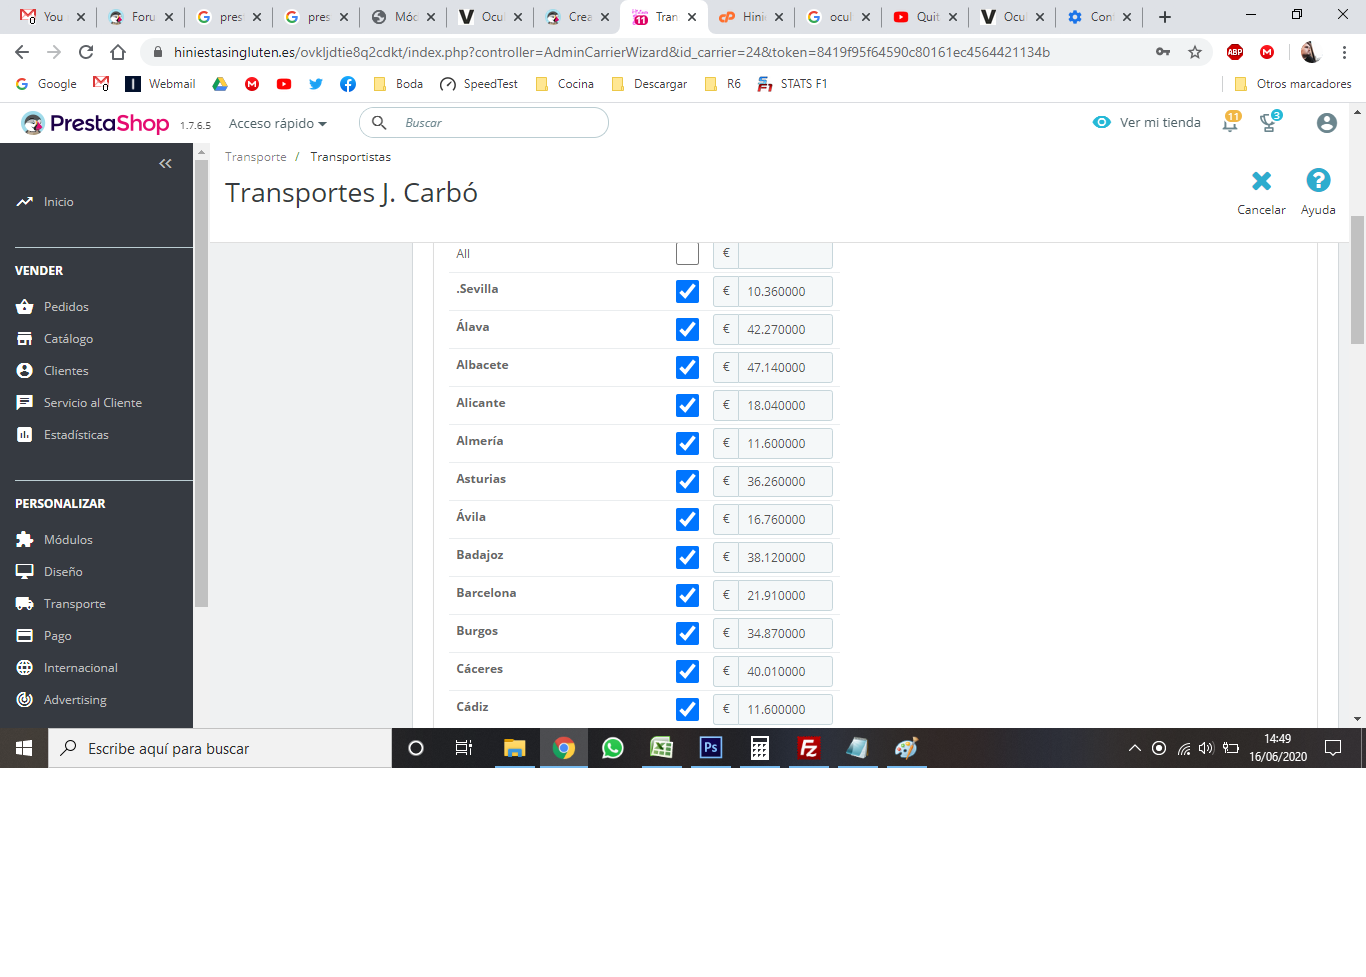Screen dimensions: 1366x977
Task: Open the Boda bookmarks folder
Action: click(398, 84)
